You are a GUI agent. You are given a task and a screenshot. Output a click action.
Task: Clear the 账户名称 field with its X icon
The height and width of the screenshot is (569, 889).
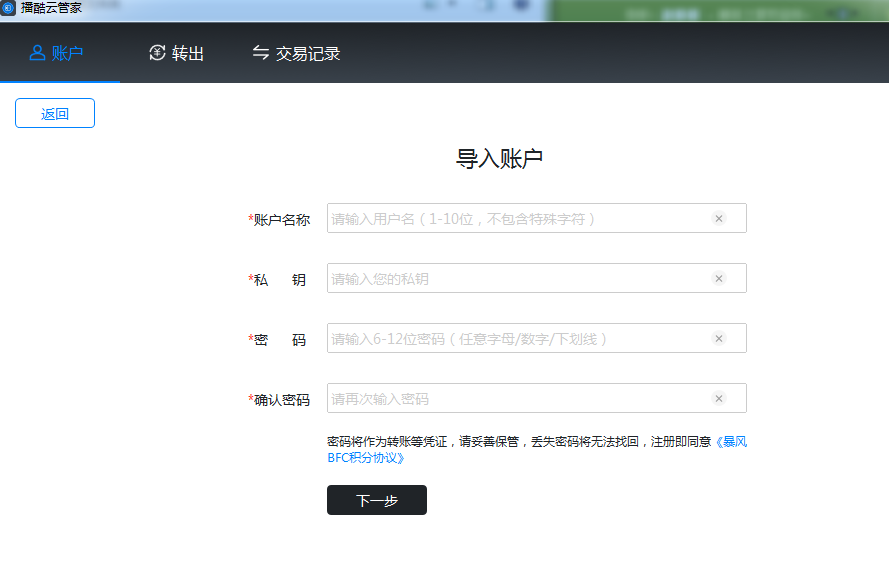718,219
